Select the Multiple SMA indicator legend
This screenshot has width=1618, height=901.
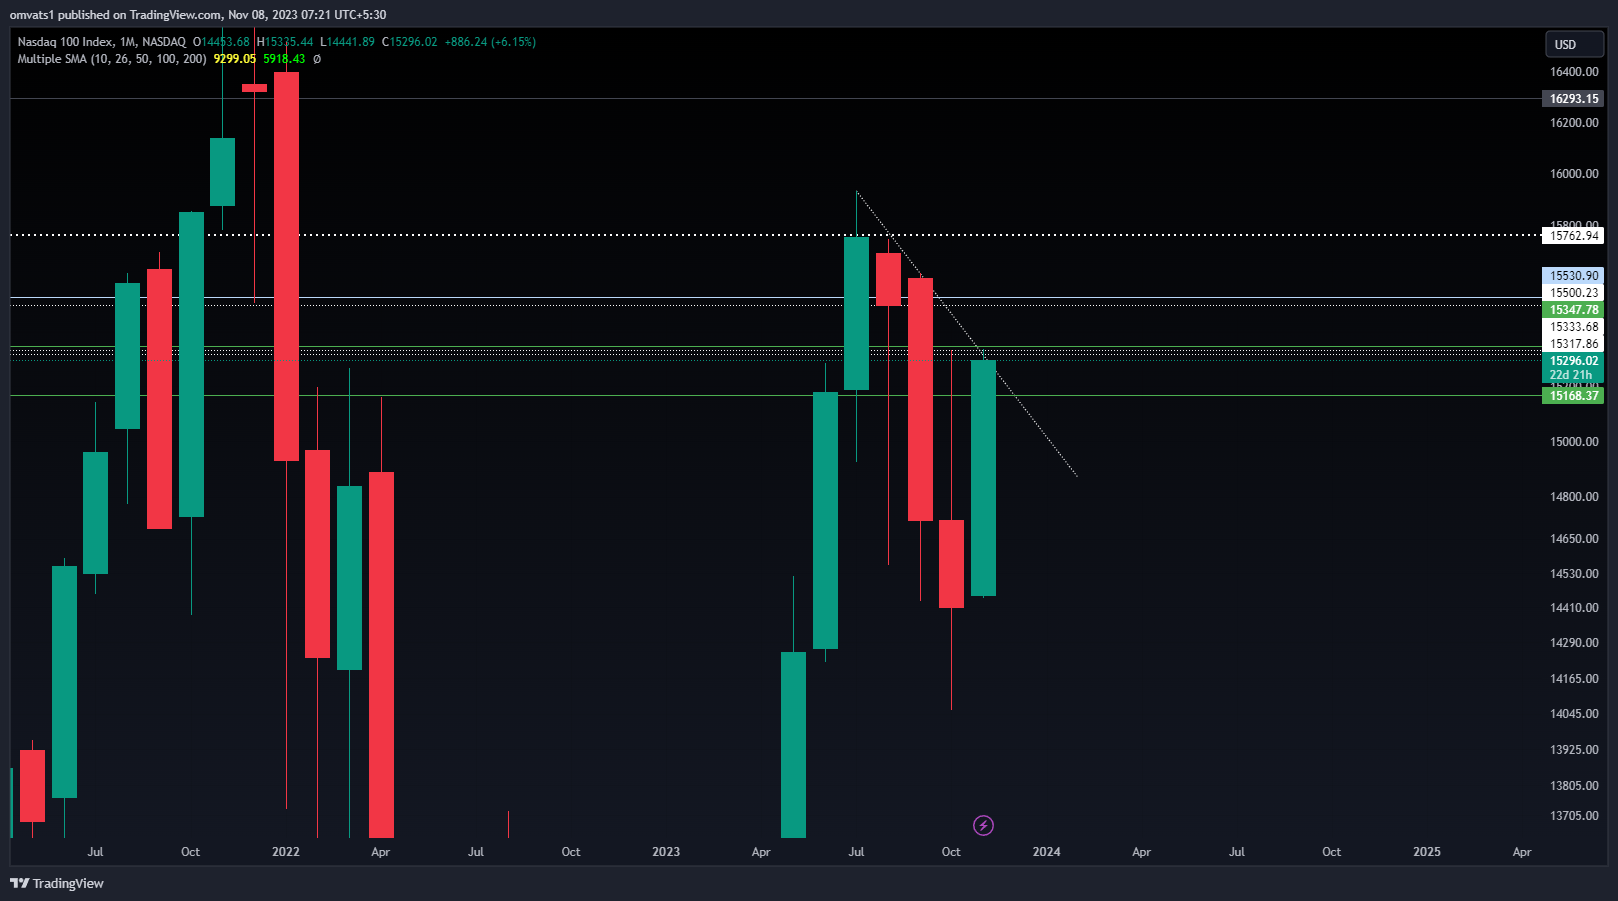point(112,59)
